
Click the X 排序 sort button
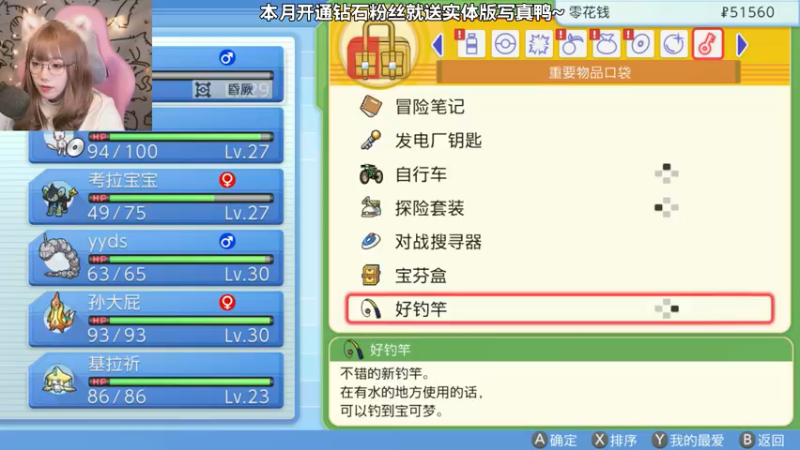pos(615,440)
